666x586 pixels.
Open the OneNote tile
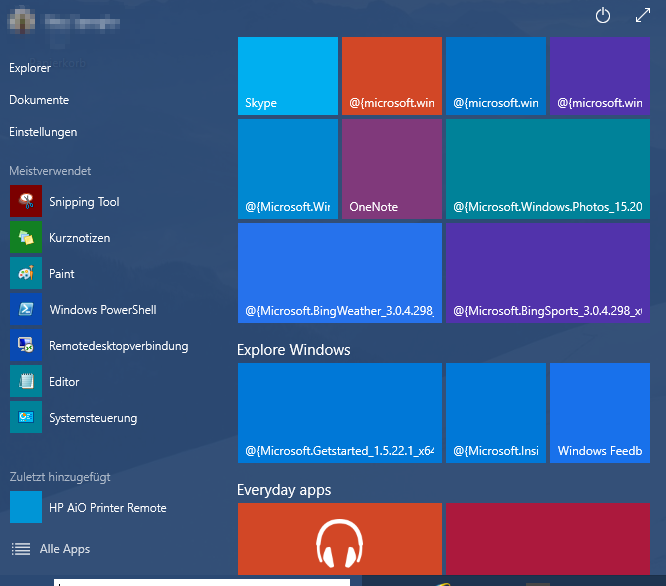(x=392, y=169)
